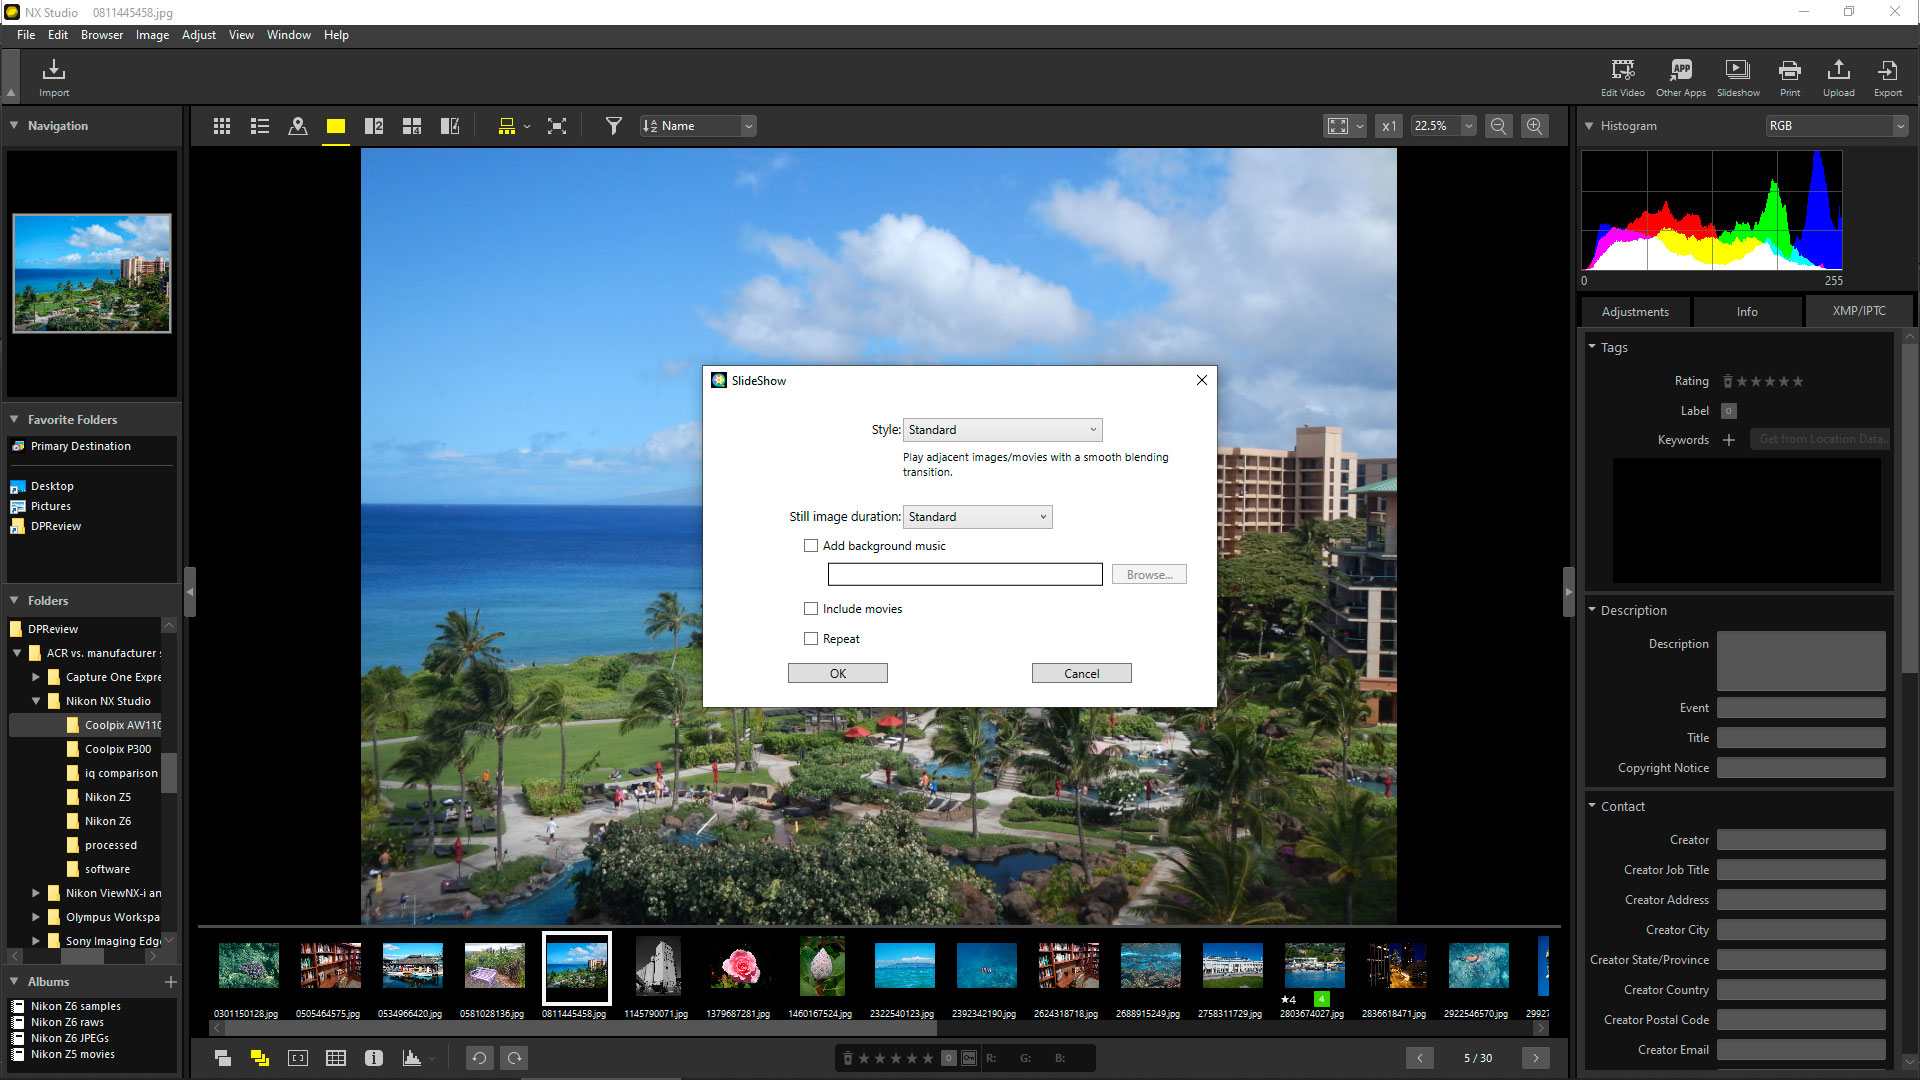Check the Include movies option
Screen dimensions: 1920x1080
pos(811,609)
